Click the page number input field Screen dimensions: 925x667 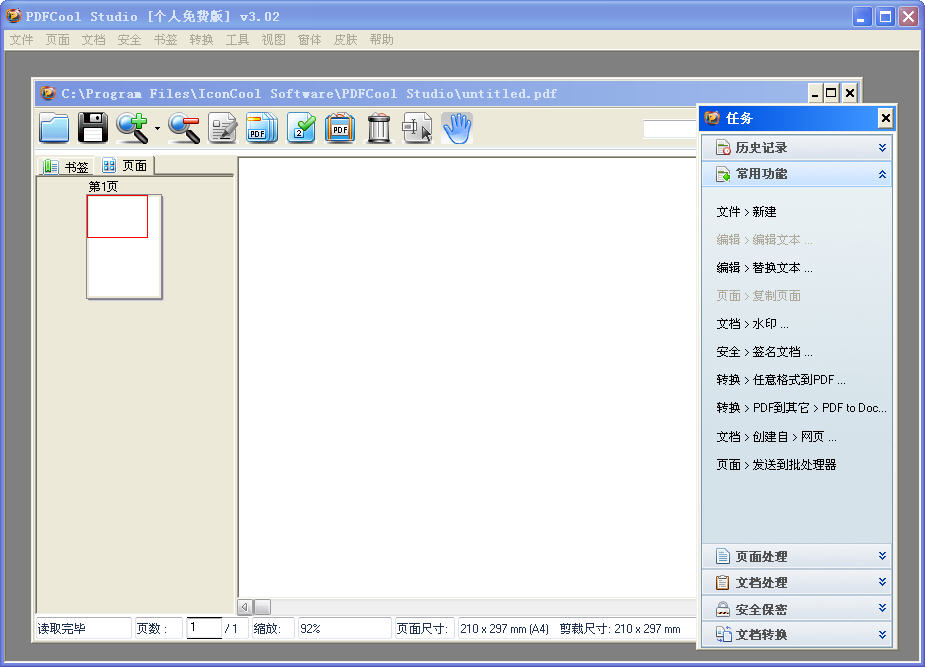(204, 628)
